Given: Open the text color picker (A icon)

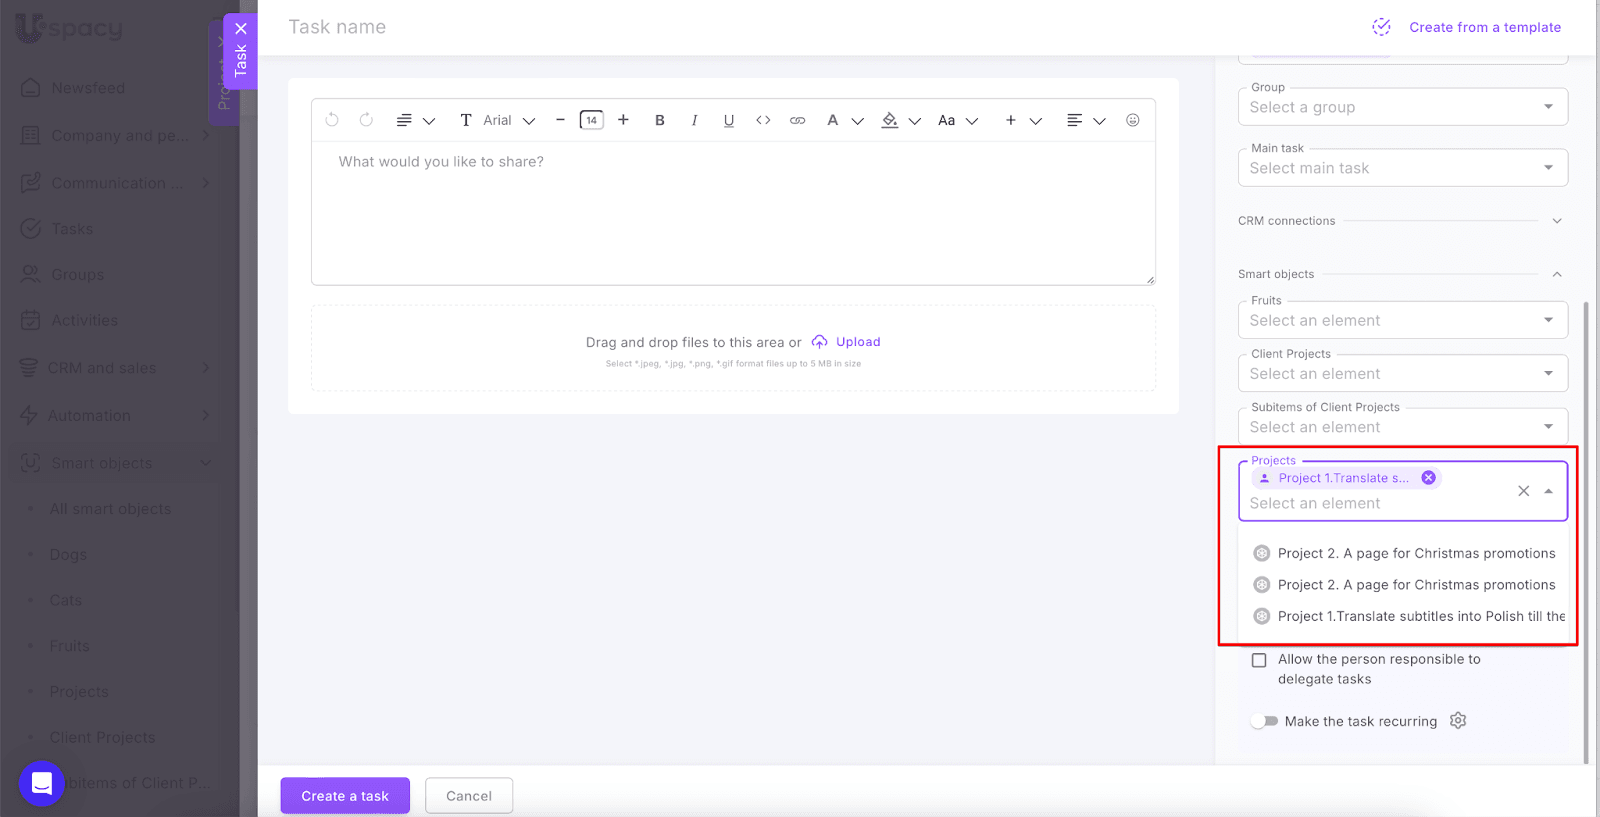Looking at the screenshot, I should pos(844,120).
